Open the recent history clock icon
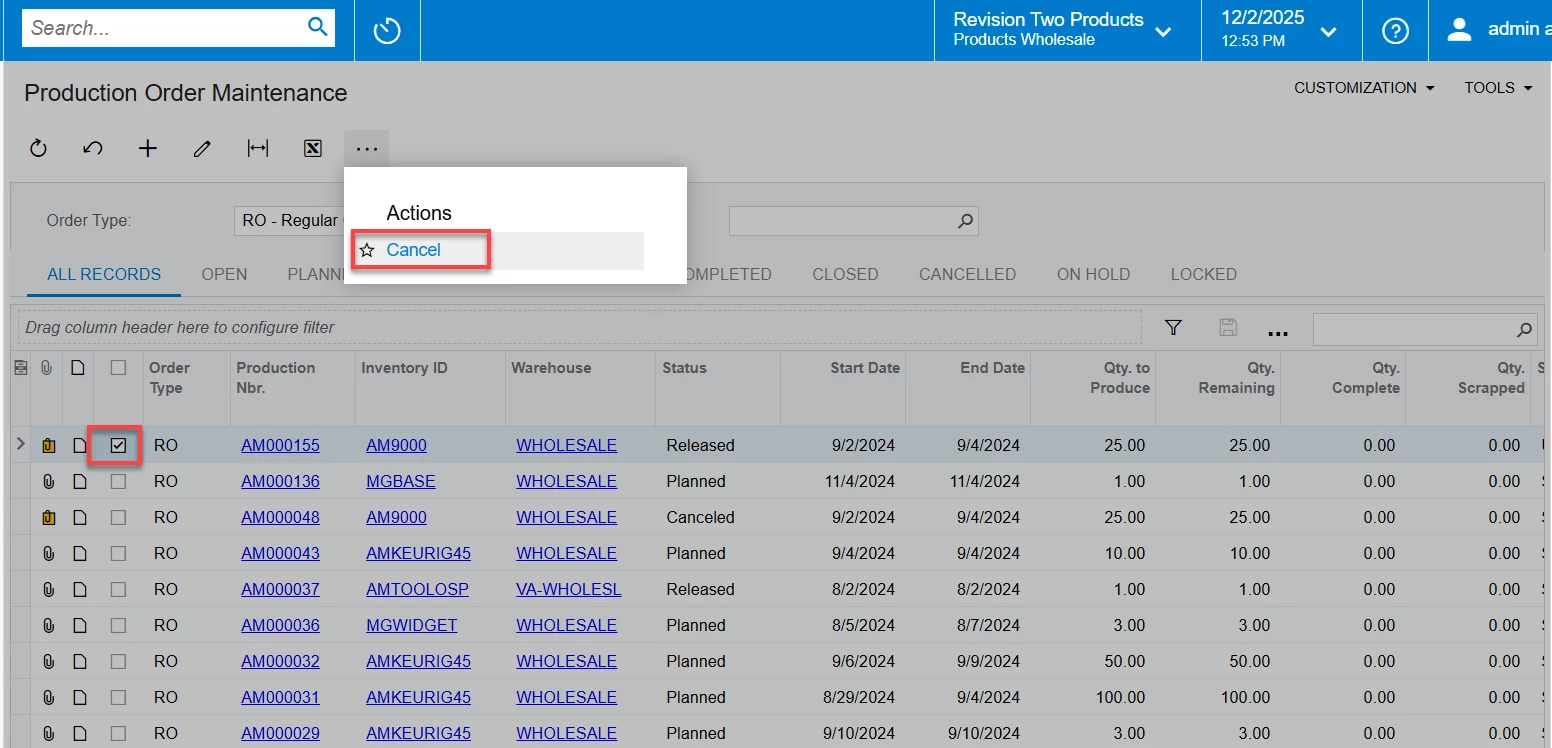Viewport: 1552px width, 748px height. click(x=387, y=31)
